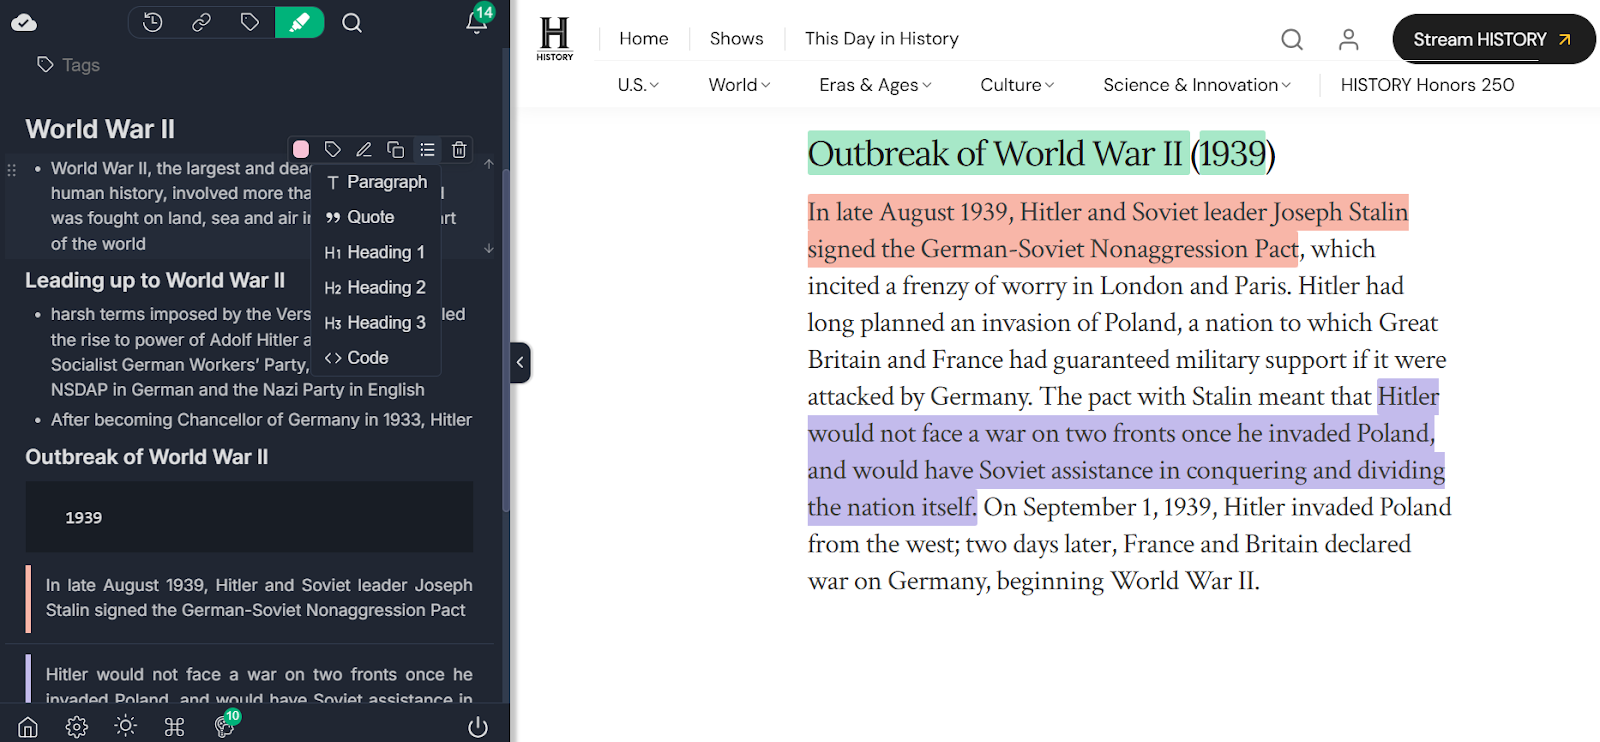Click the drag handle beside the first bullet

[12, 170]
